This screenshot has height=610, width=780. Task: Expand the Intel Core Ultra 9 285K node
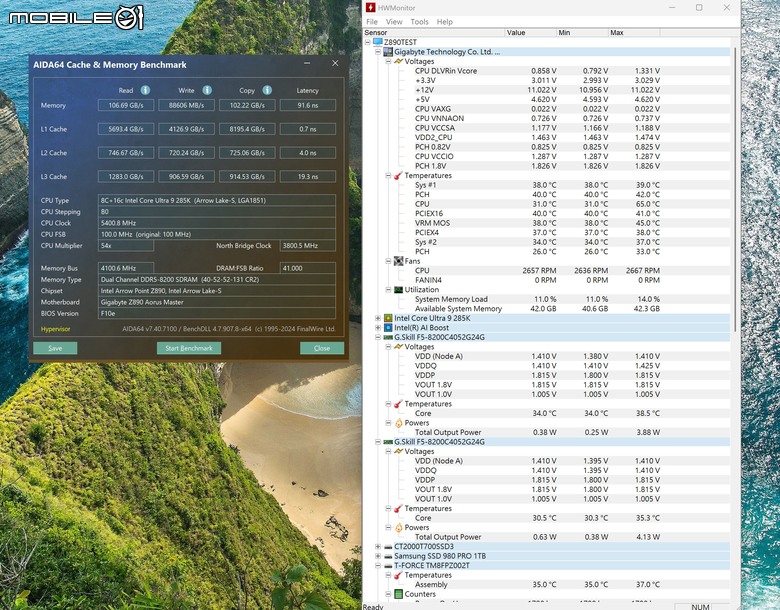coord(378,318)
